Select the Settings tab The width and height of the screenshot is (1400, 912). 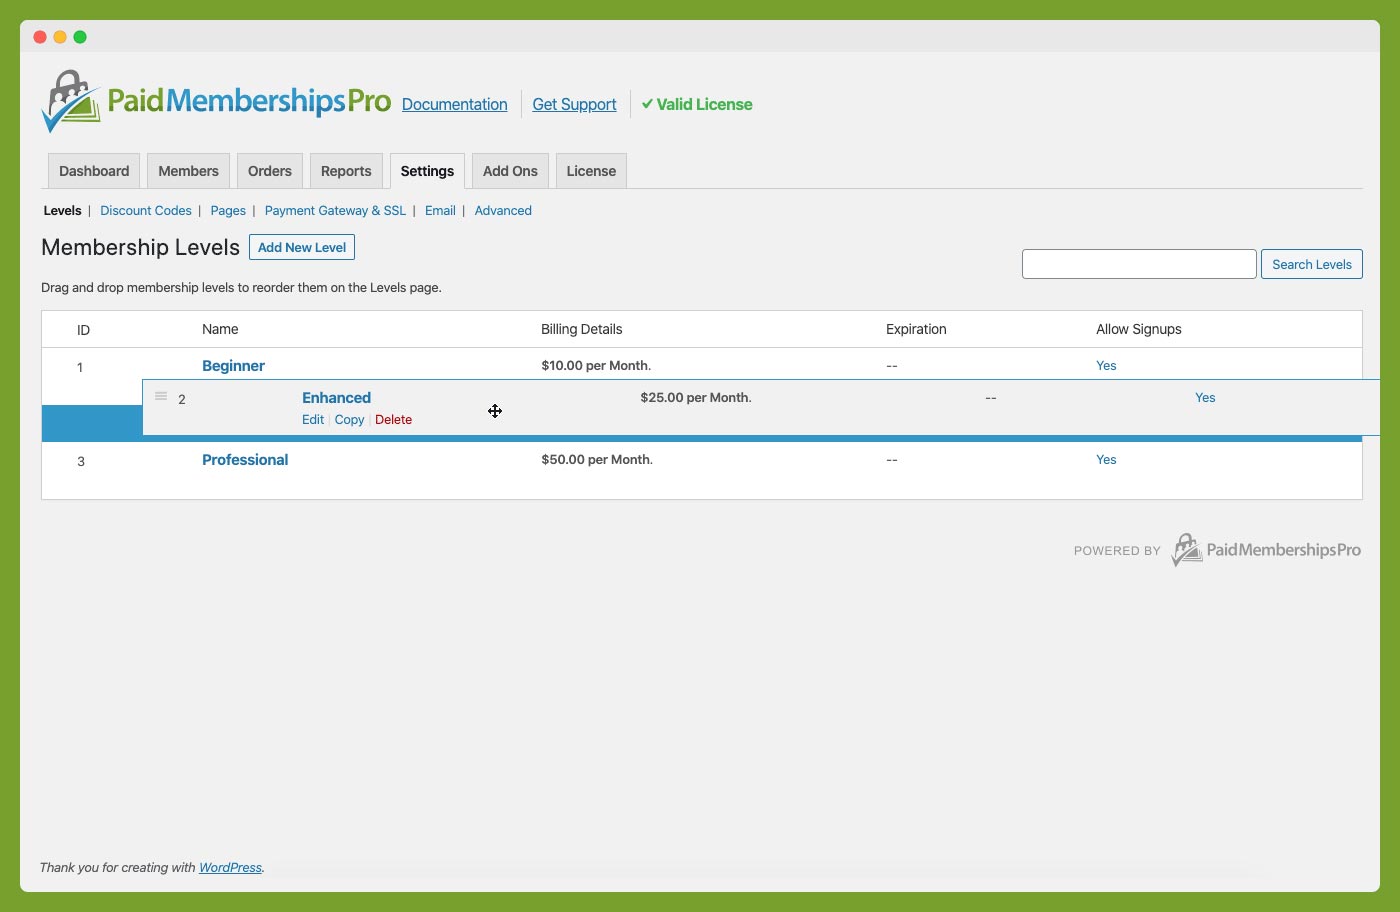[427, 171]
